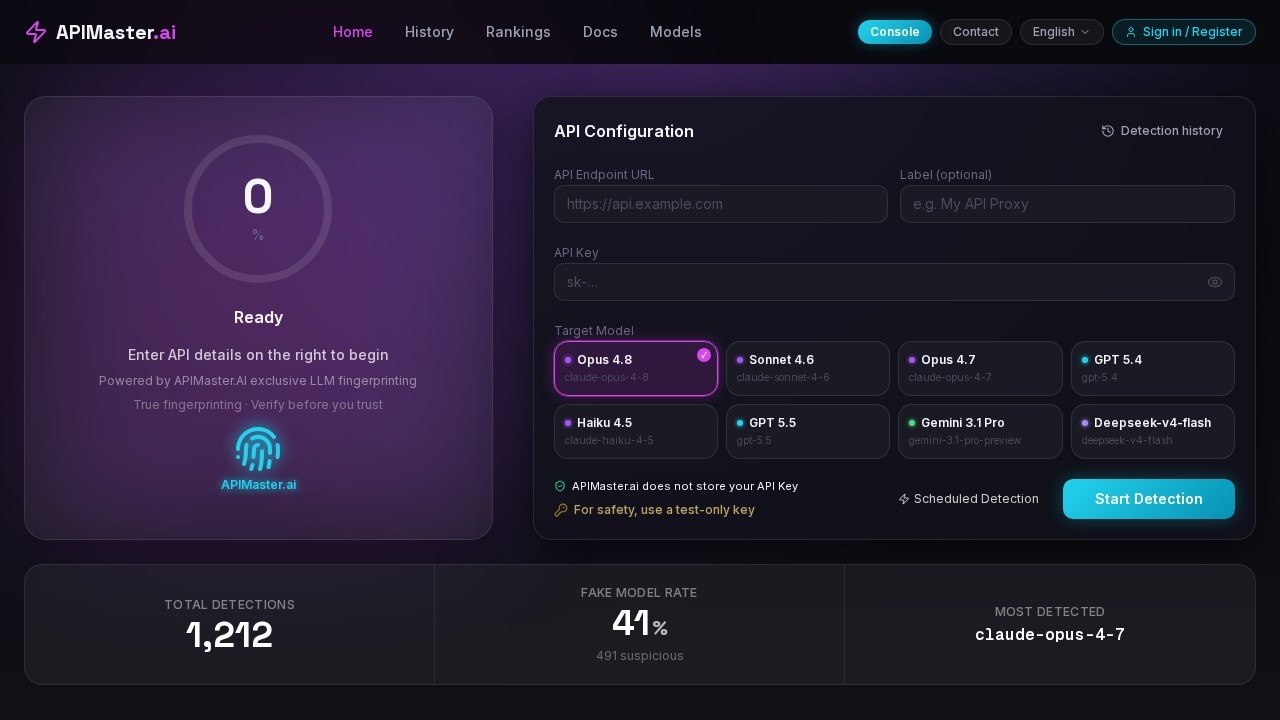1280x720 pixels.
Task: Click the shield icon next to storage notice
Action: [x=560, y=486]
